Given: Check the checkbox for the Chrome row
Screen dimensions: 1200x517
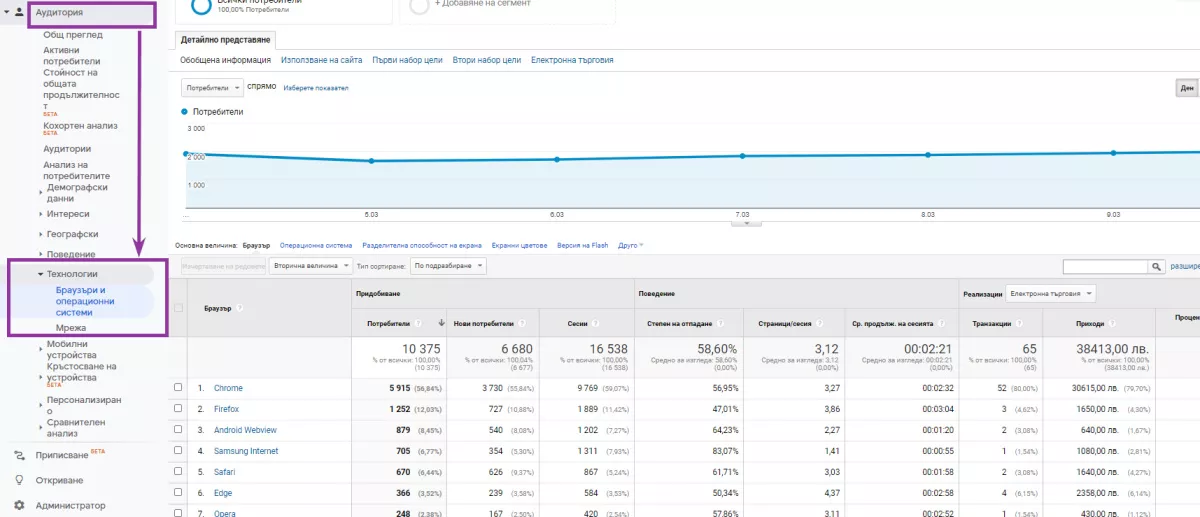Looking at the screenshot, I should tap(178, 388).
